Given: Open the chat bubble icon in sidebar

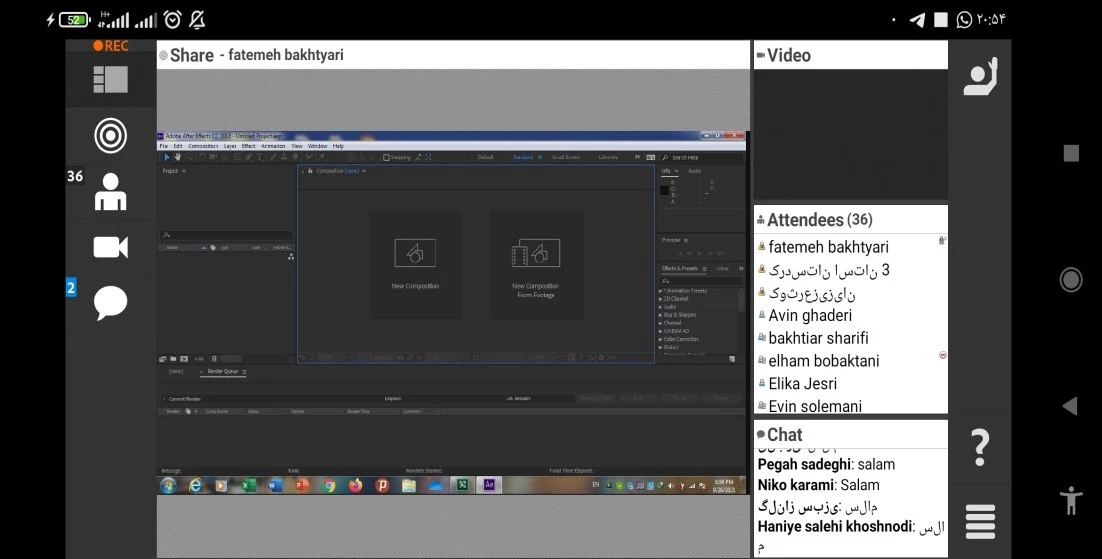Looking at the screenshot, I should pyautogui.click(x=110, y=301).
